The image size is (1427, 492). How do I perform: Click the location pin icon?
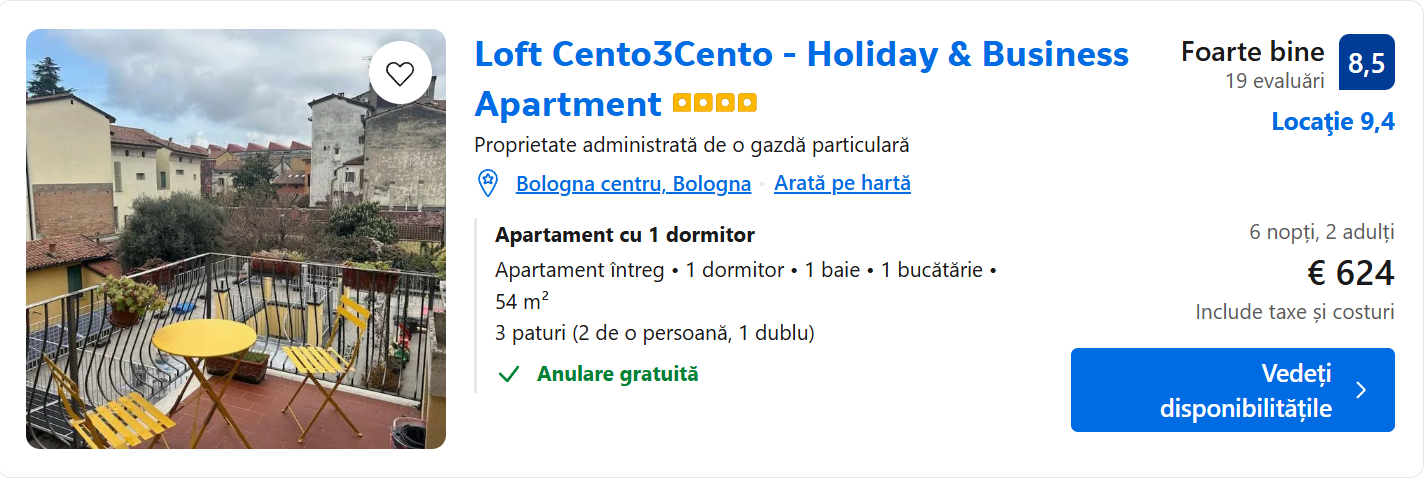[488, 183]
